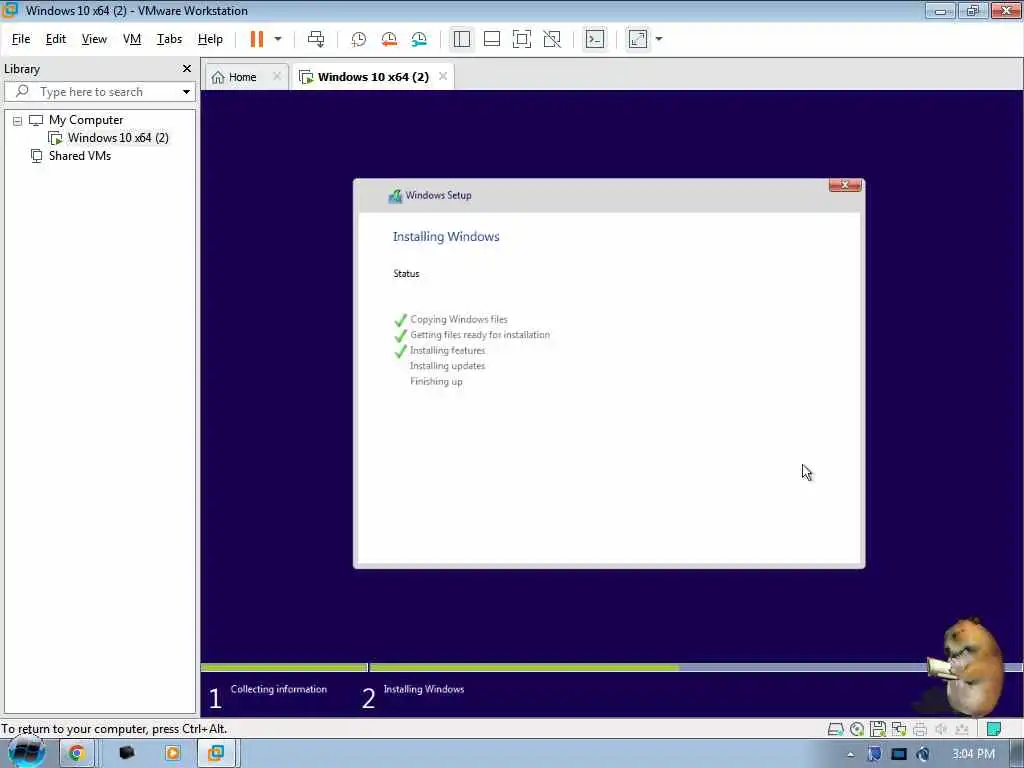Switch to Unity mode icon
Viewport: 1024px width, 768px height.
pos(552,39)
